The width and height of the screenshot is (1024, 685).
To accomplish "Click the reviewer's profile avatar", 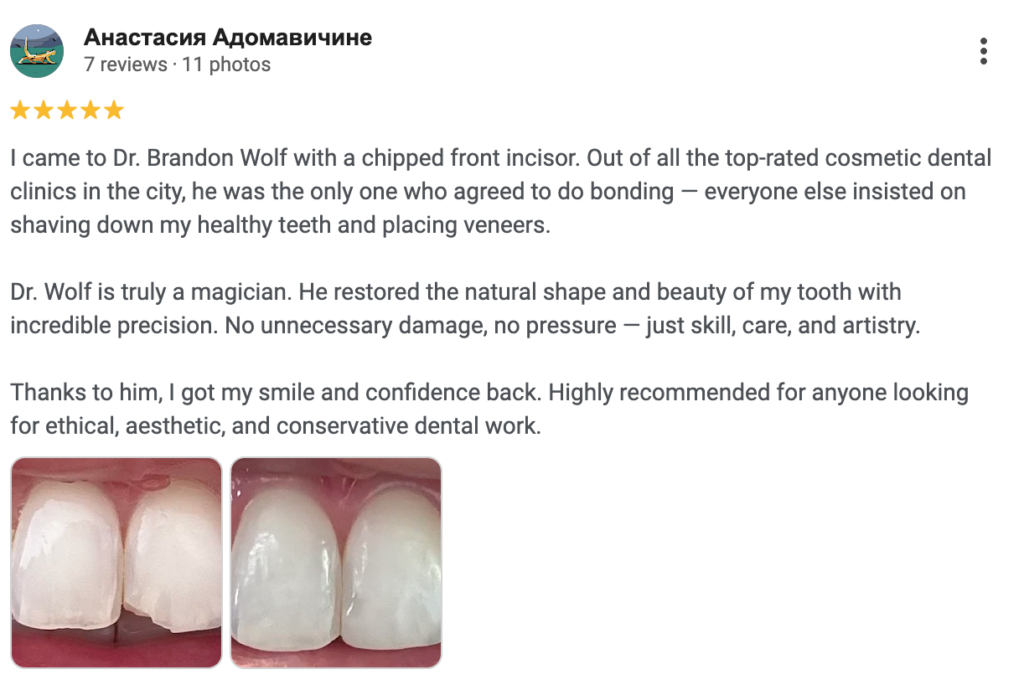I will (x=37, y=51).
